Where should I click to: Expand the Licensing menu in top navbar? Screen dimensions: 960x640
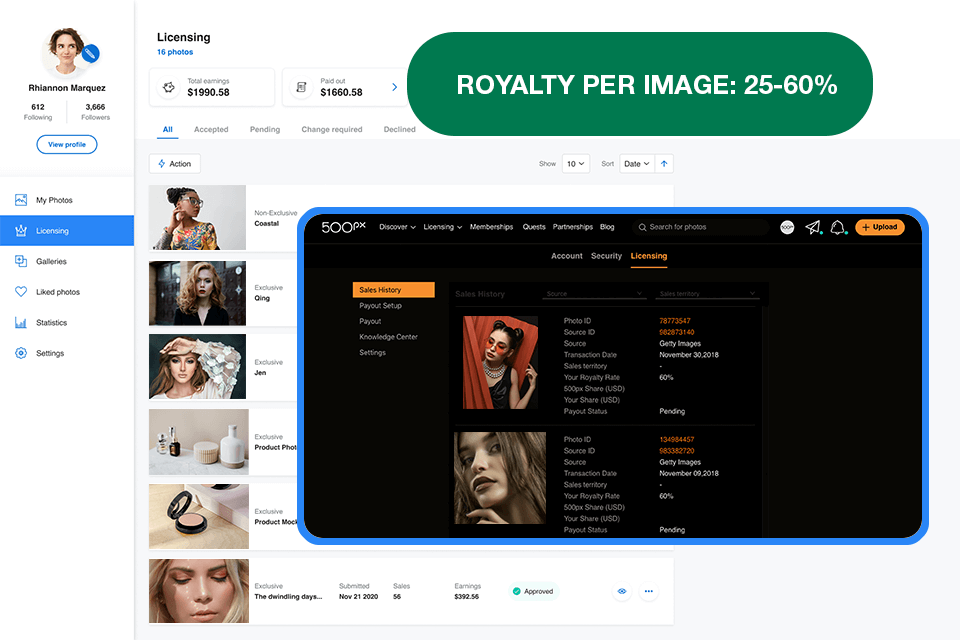click(x=443, y=227)
